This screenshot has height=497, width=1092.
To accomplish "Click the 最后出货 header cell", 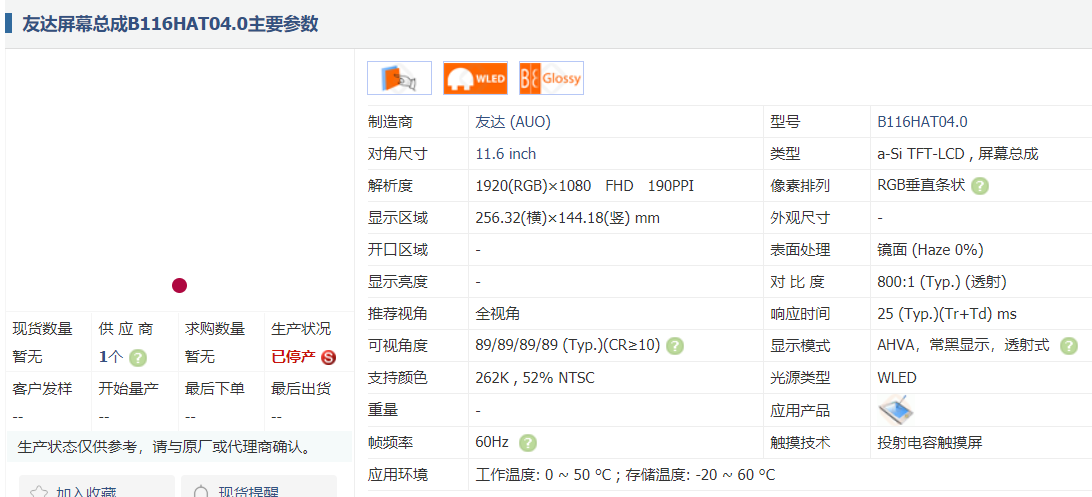I will [x=301, y=388].
